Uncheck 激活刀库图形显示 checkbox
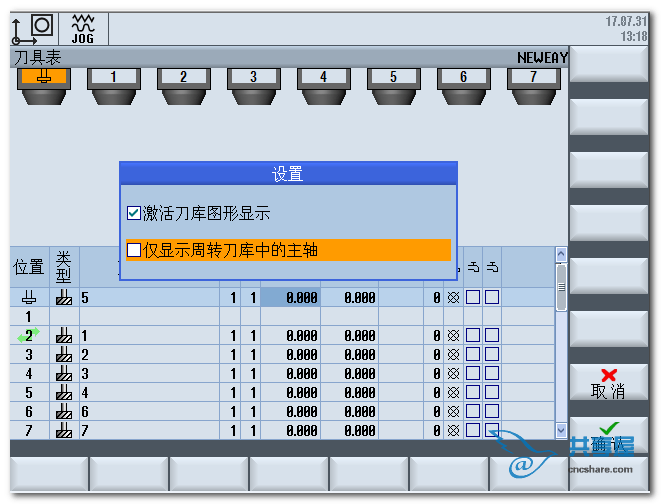 tap(134, 213)
